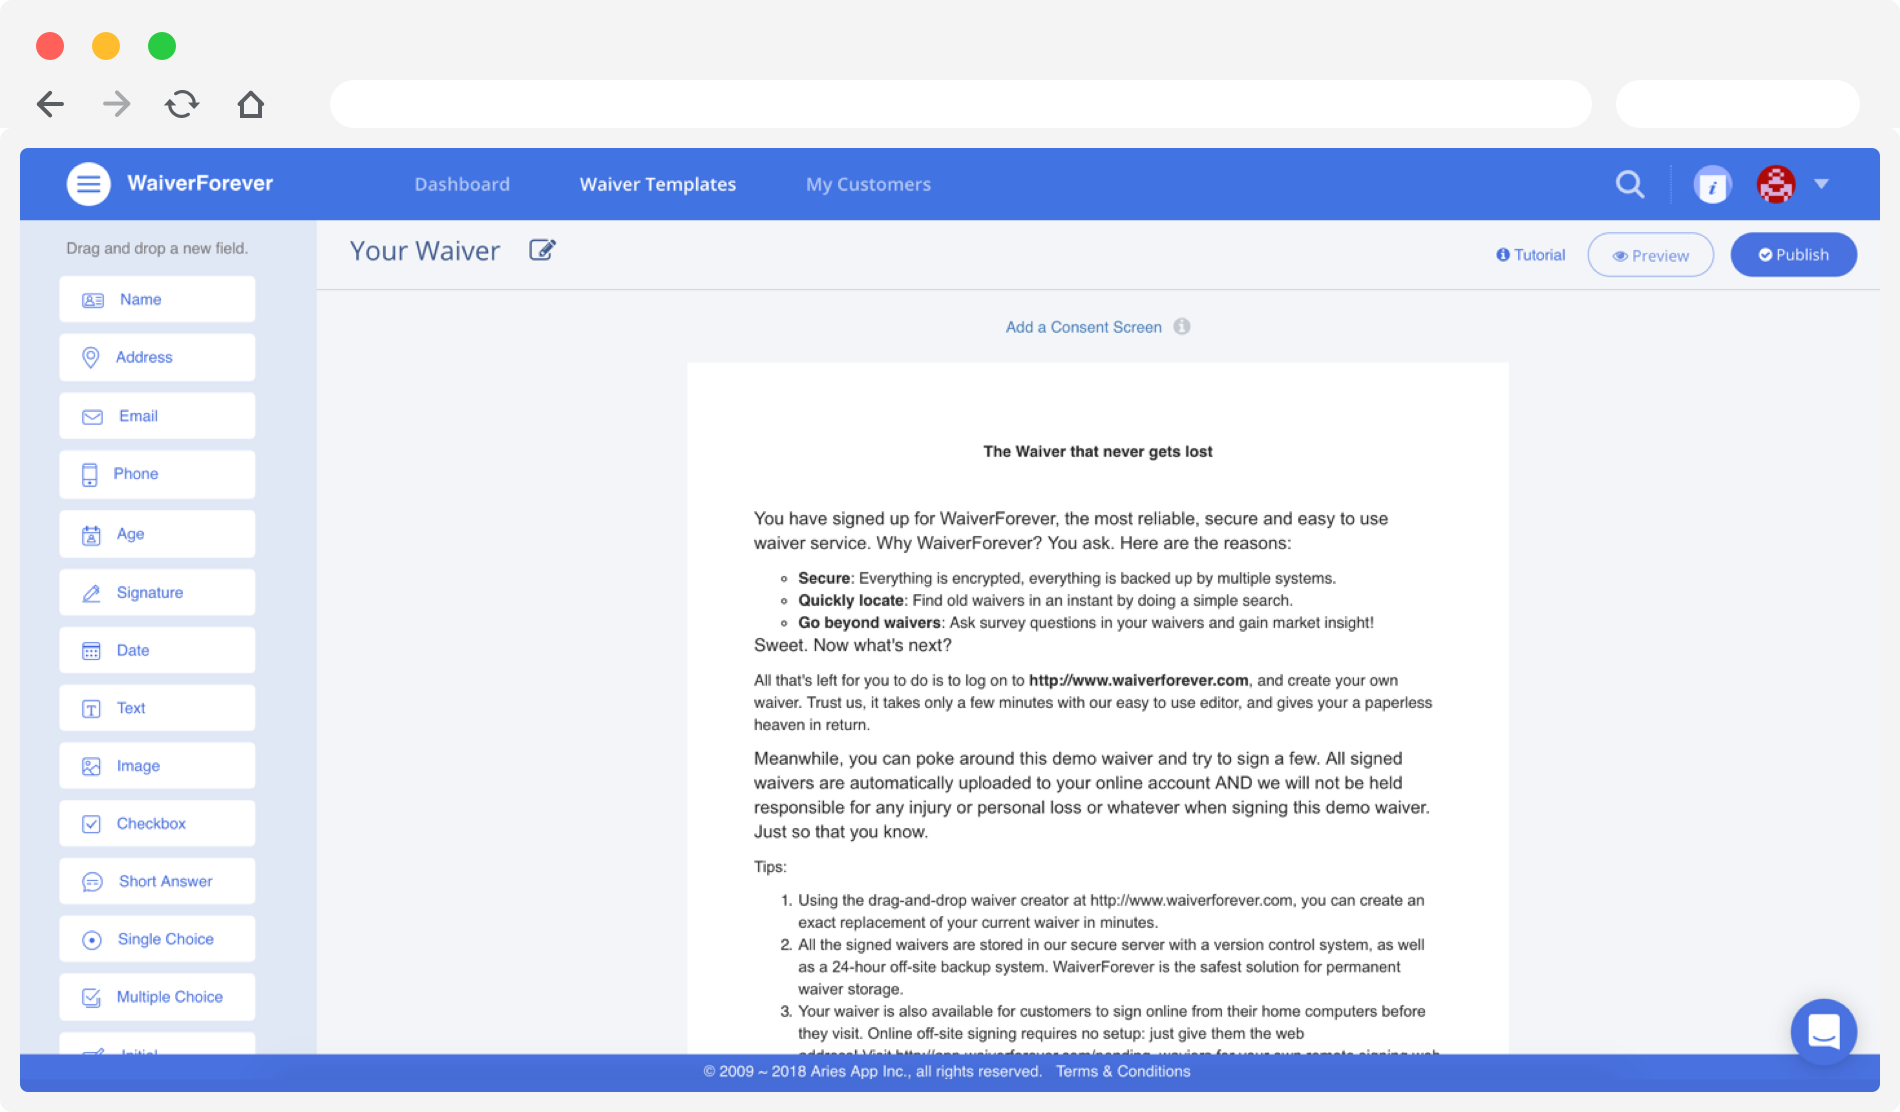Image resolution: width=1900 pixels, height=1112 pixels.
Task: Go back with browser back arrow
Action: pyautogui.click(x=50, y=104)
